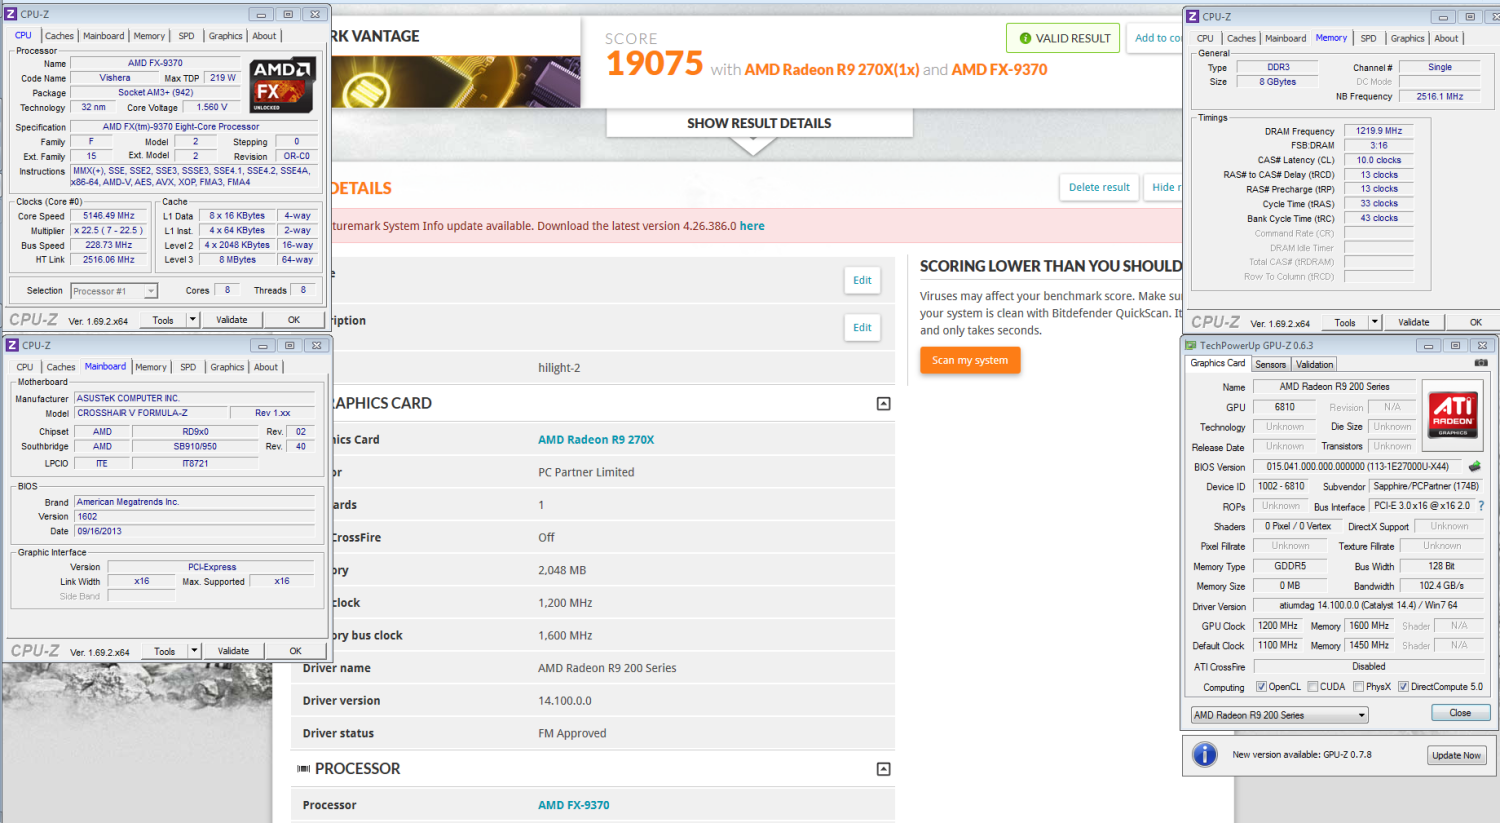
Task: Toggle the PhysX checkbox in GPU-Z
Action: pos(1358,687)
